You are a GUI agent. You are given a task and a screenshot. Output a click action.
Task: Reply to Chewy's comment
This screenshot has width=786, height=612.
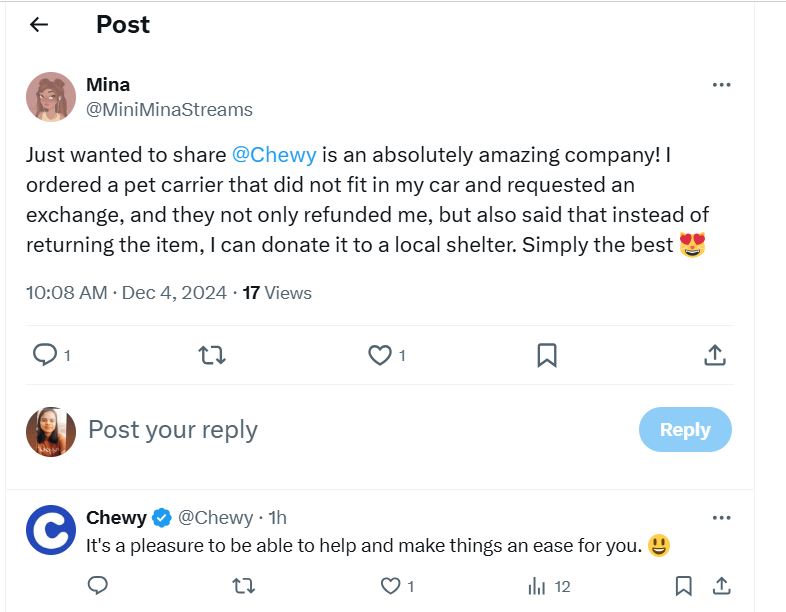point(98,585)
